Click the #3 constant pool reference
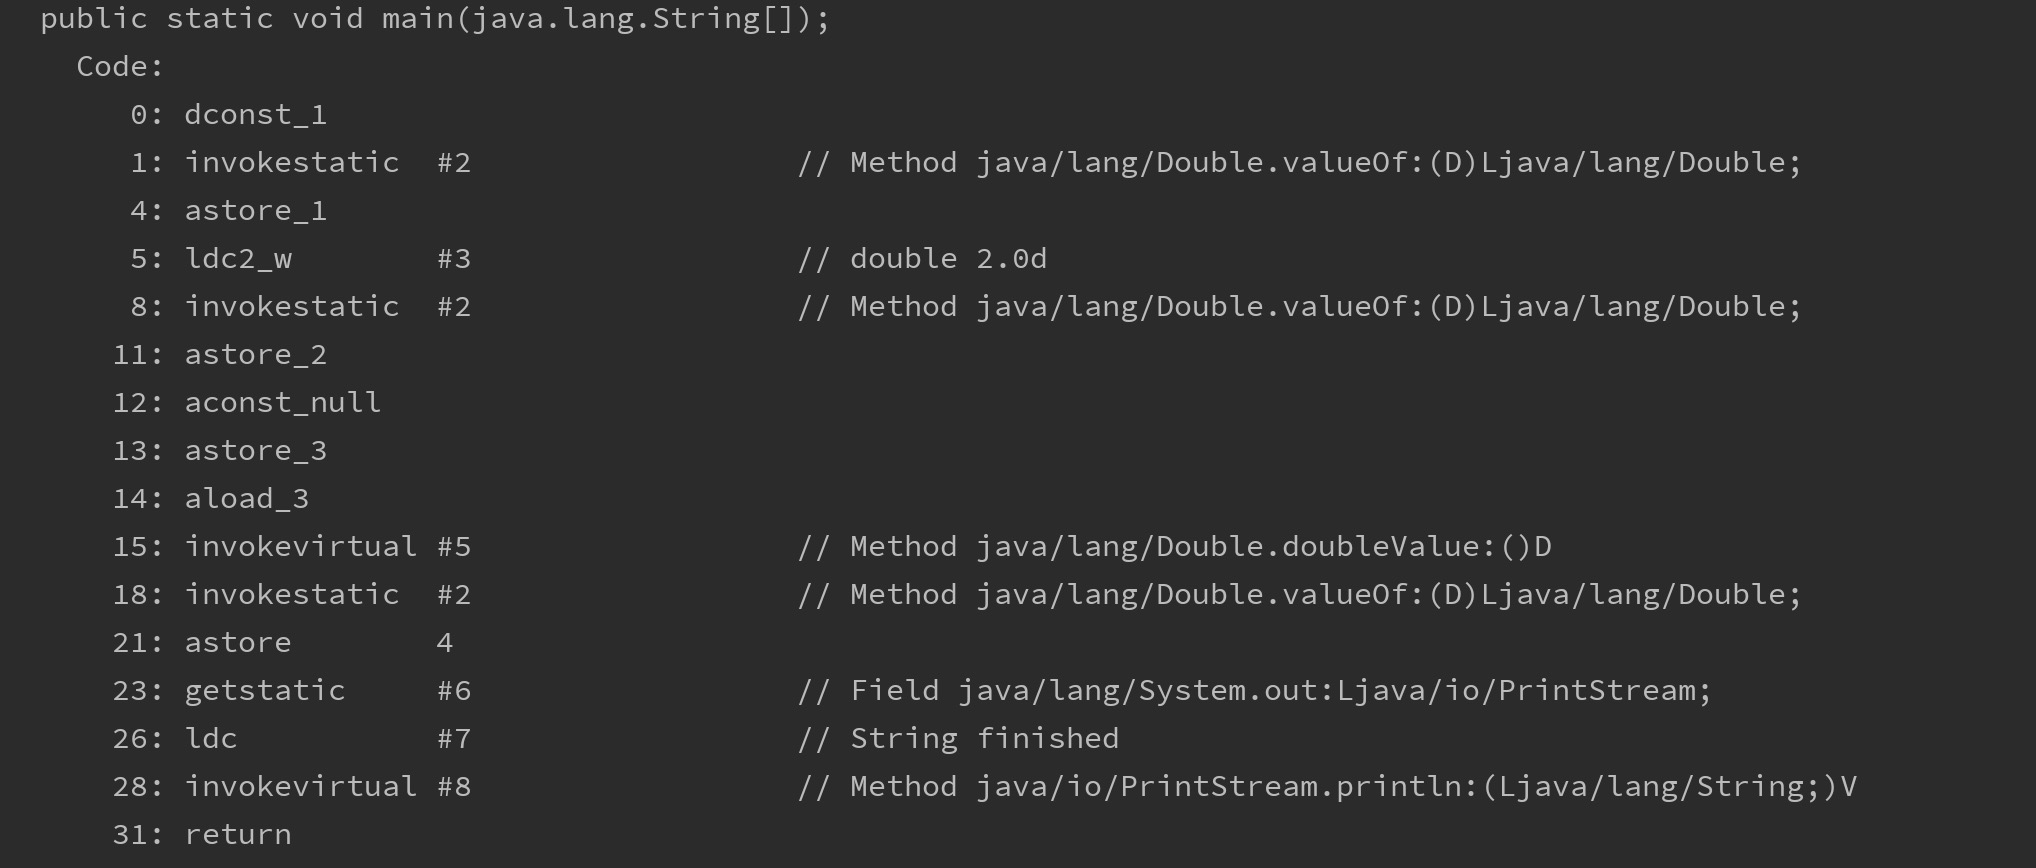The image size is (2036, 868). tap(454, 259)
